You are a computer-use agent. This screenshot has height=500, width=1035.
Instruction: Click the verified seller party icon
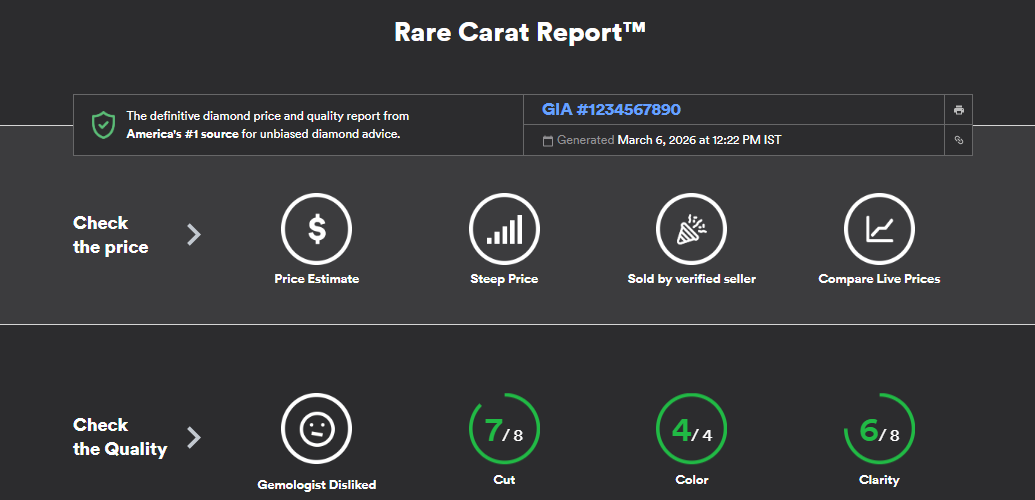pyautogui.click(x=692, y=229)
